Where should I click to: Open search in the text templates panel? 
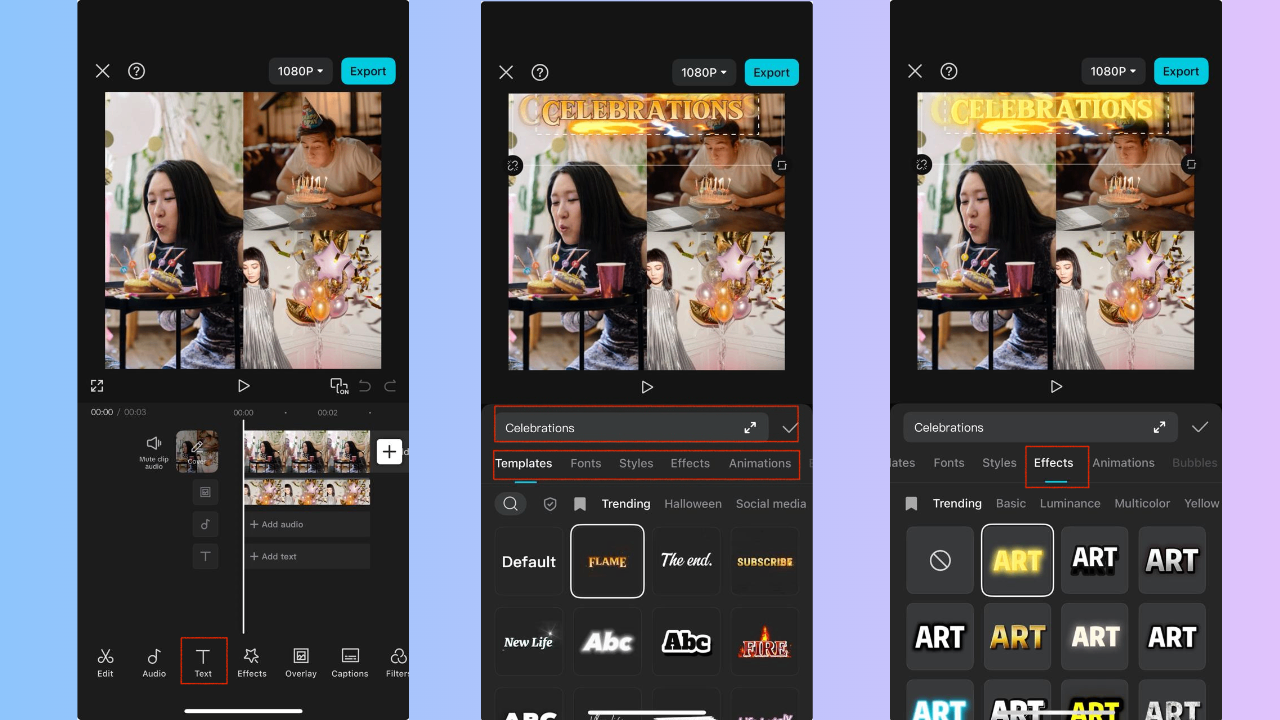(510, 503)
